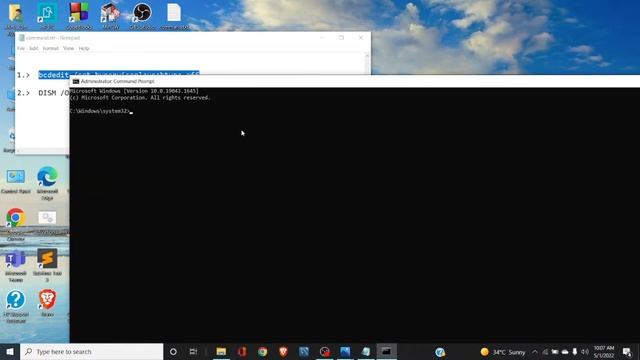Screen dimensions: 640x360
Task: Click the taskbar search box
Action: click(x=91, y=351)
